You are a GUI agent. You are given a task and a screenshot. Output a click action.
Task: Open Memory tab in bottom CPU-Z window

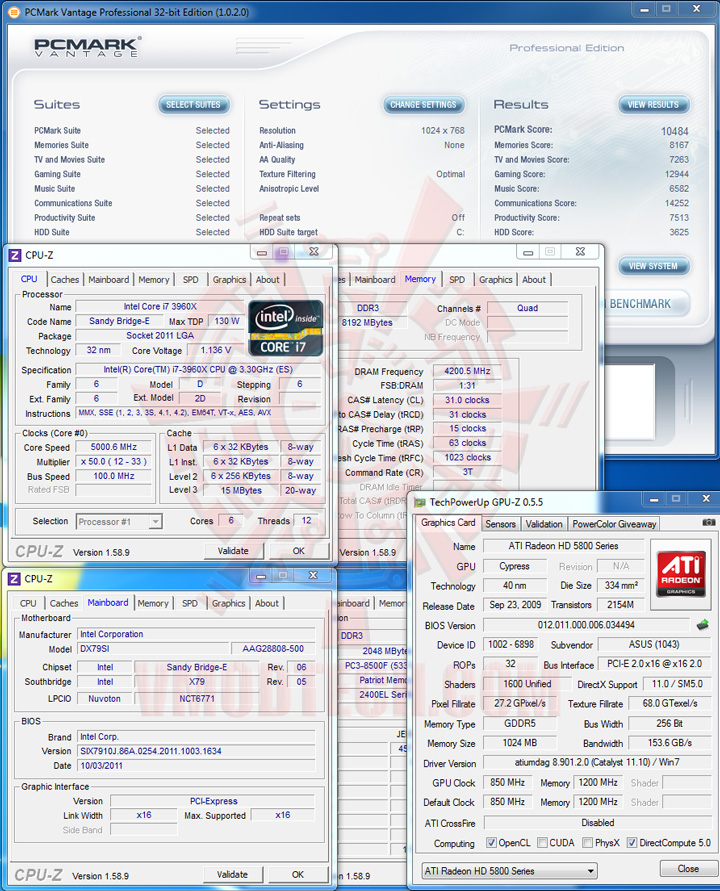point(153,603)
